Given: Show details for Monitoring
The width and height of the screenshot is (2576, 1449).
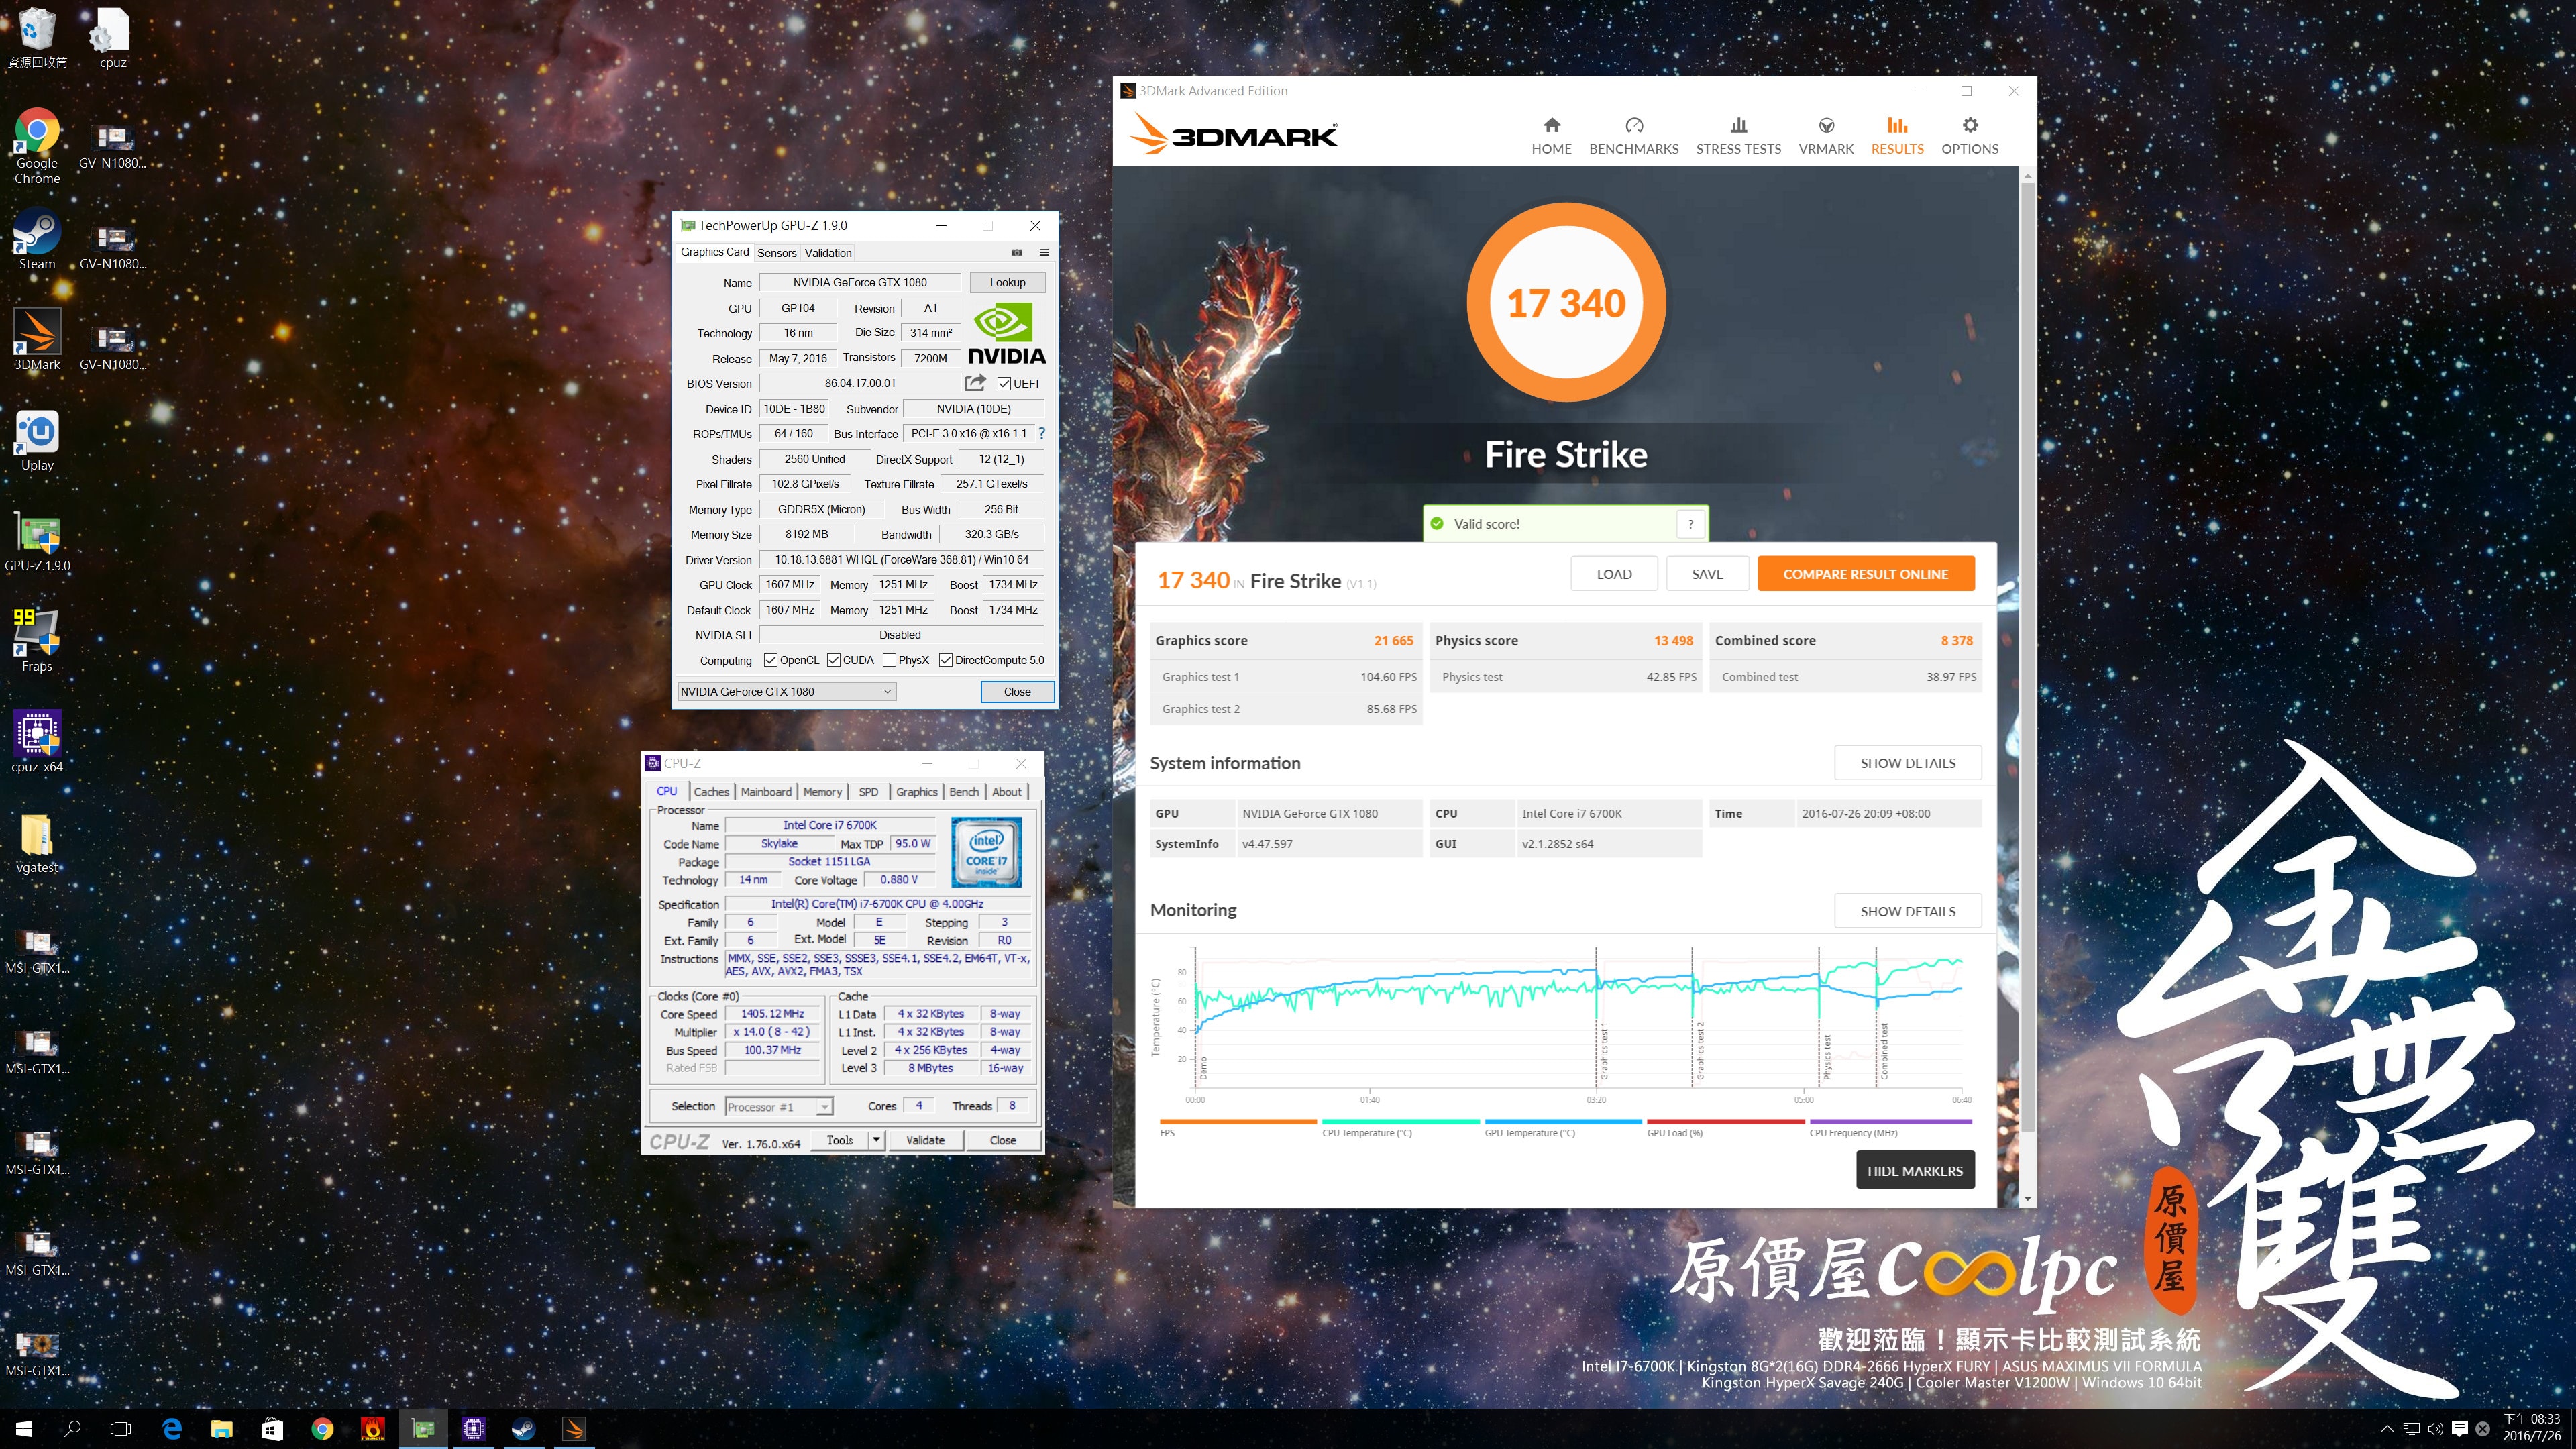Looking at the screenshot, I should 1907,911.
